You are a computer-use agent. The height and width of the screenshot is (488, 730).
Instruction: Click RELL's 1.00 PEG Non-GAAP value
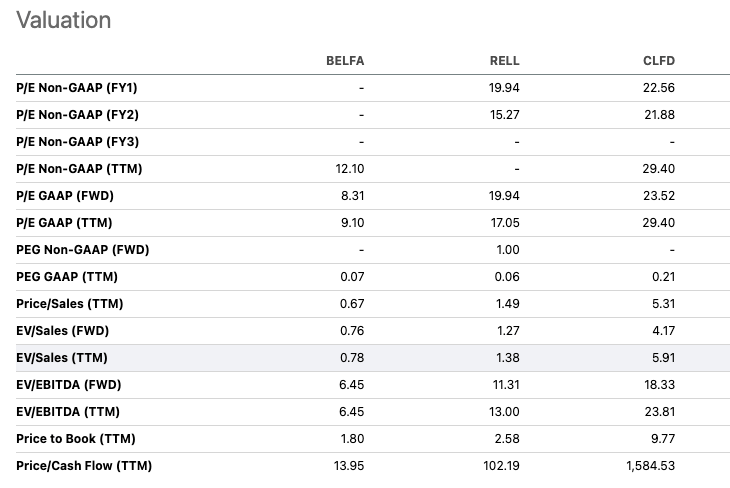(508, 250)
